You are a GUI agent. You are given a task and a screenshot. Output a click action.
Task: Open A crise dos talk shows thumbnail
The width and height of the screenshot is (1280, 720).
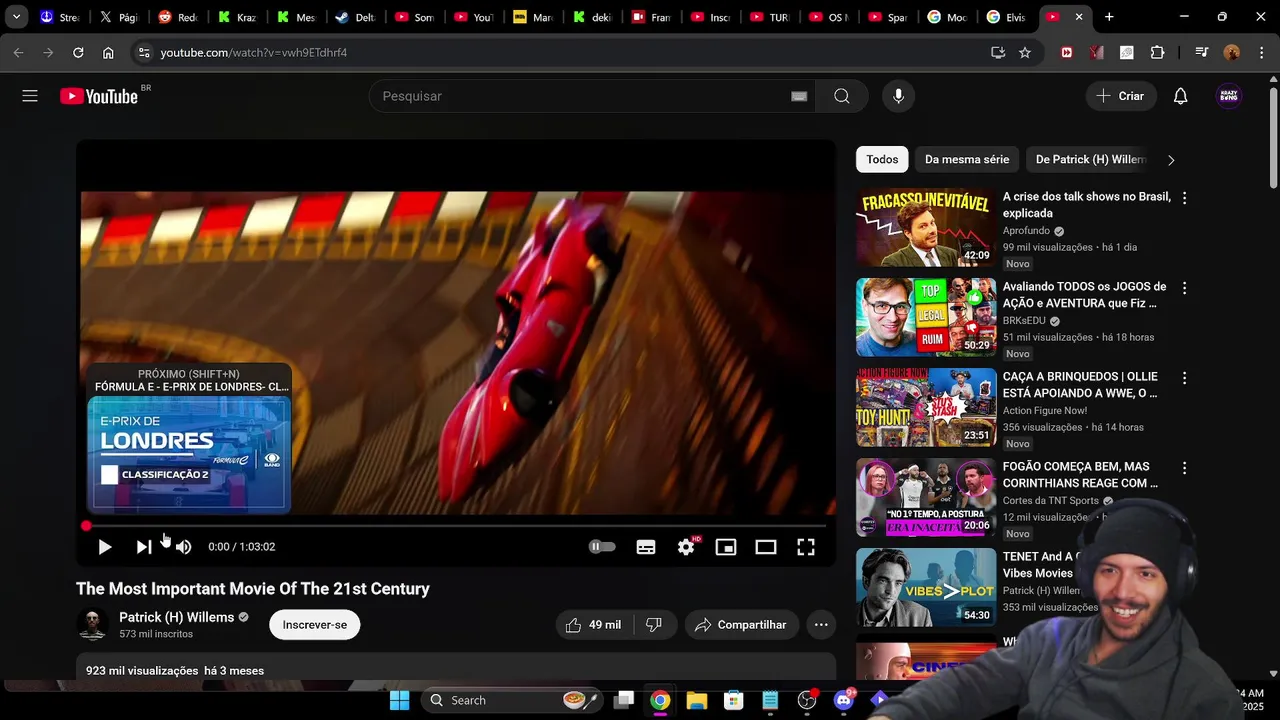point(926,227)
